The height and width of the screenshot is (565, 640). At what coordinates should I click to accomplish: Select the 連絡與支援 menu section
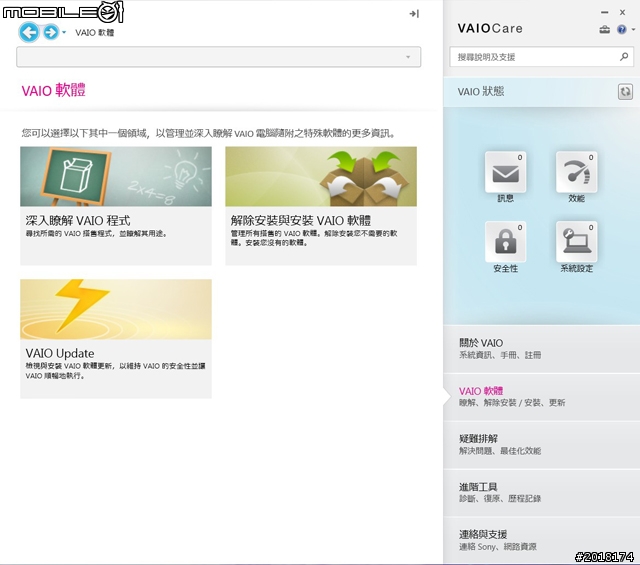tap(542, 541)
